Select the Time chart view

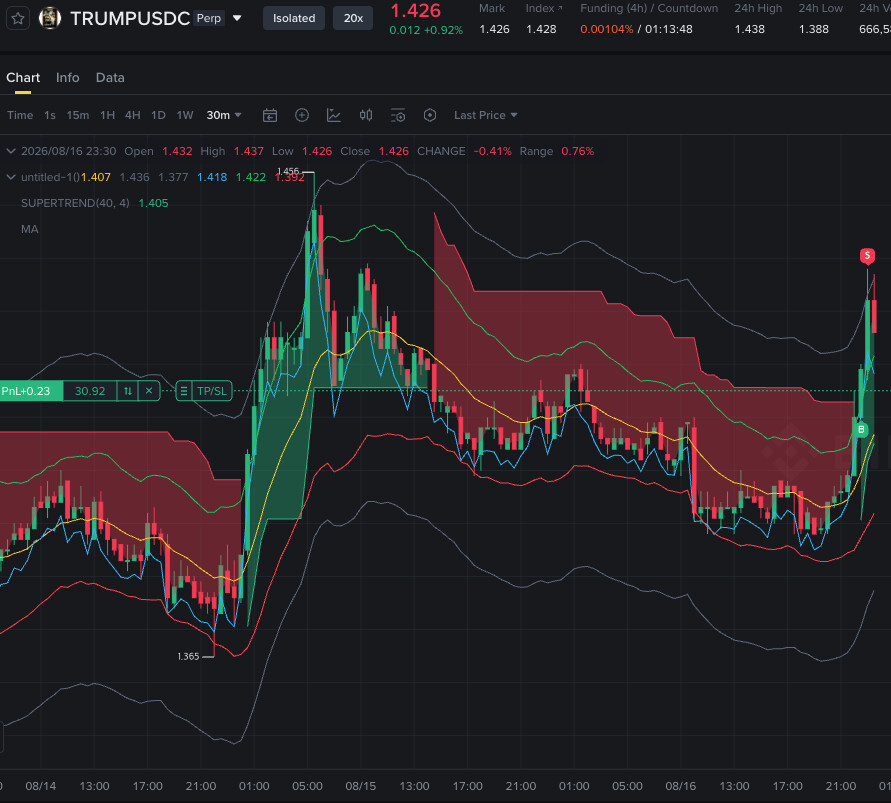point(20,115)
